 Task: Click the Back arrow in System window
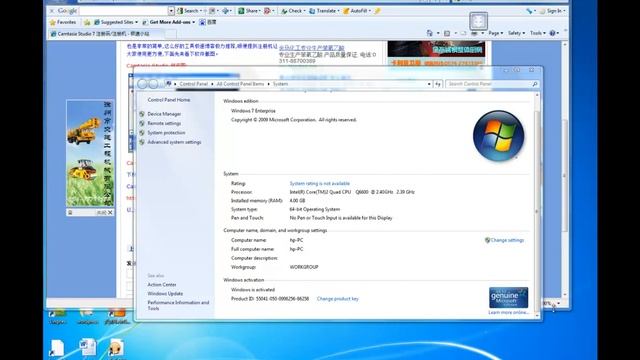coord(142,84)
